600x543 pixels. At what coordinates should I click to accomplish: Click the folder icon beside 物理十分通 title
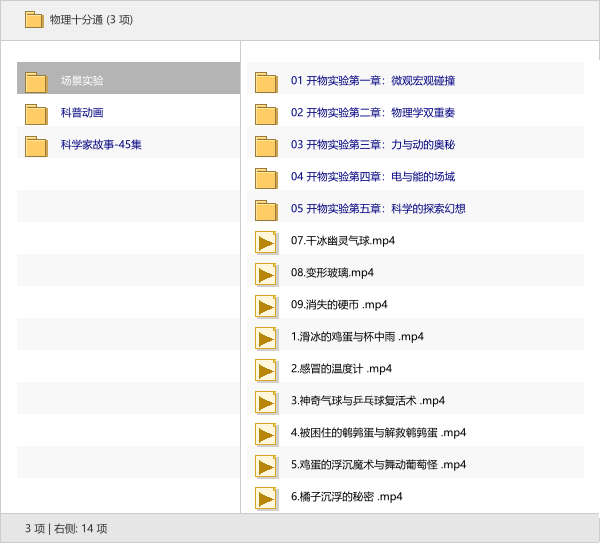[34, 19]
